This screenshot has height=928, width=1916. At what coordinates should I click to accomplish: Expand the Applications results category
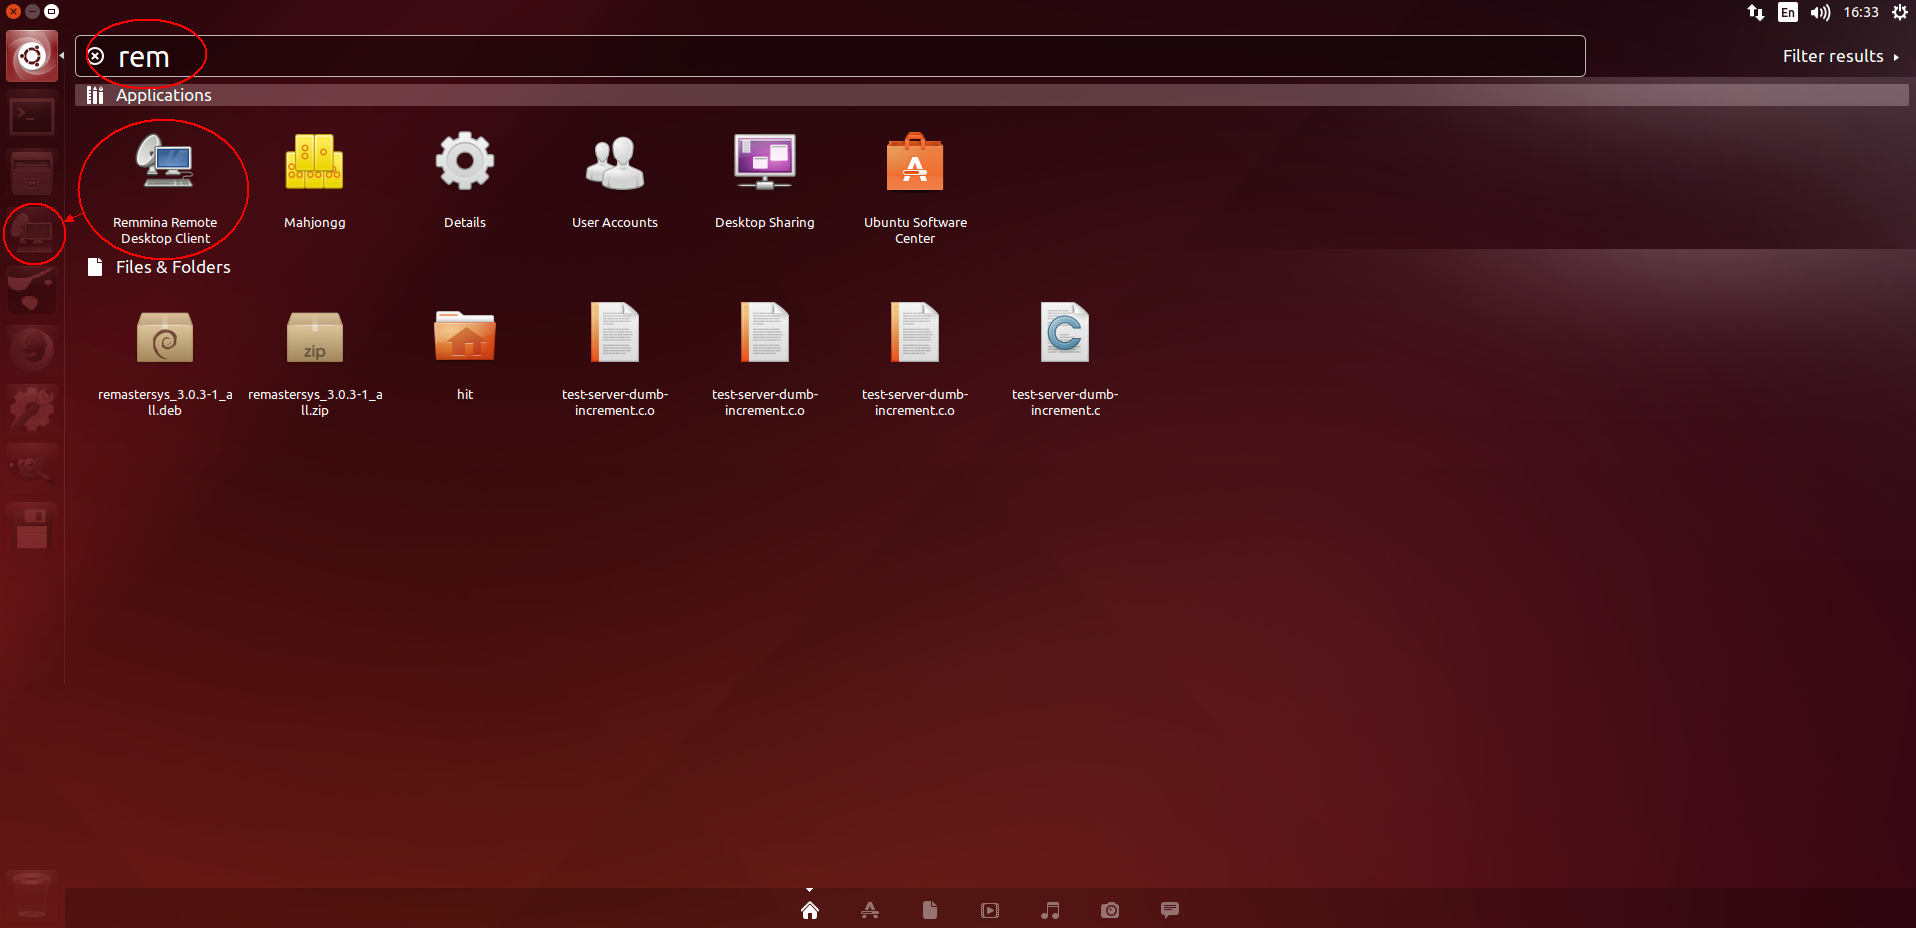pyautogui.click(x=164, y=95)
